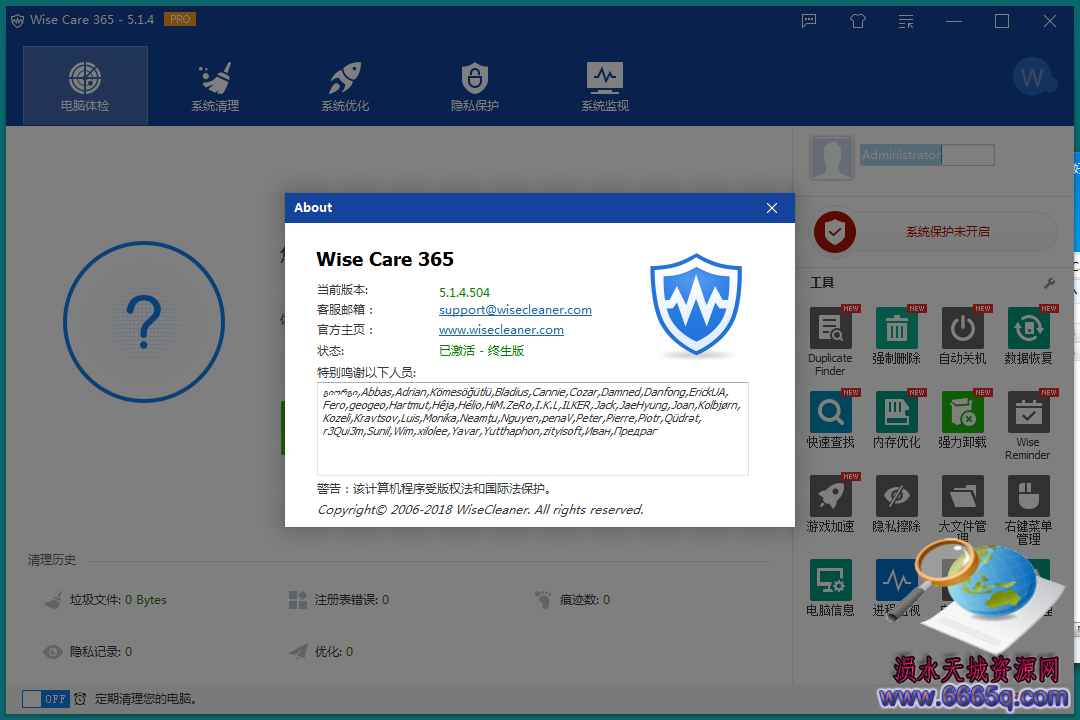Switch to the 电脑体检 tab
1080x720 pixels.
85,85
